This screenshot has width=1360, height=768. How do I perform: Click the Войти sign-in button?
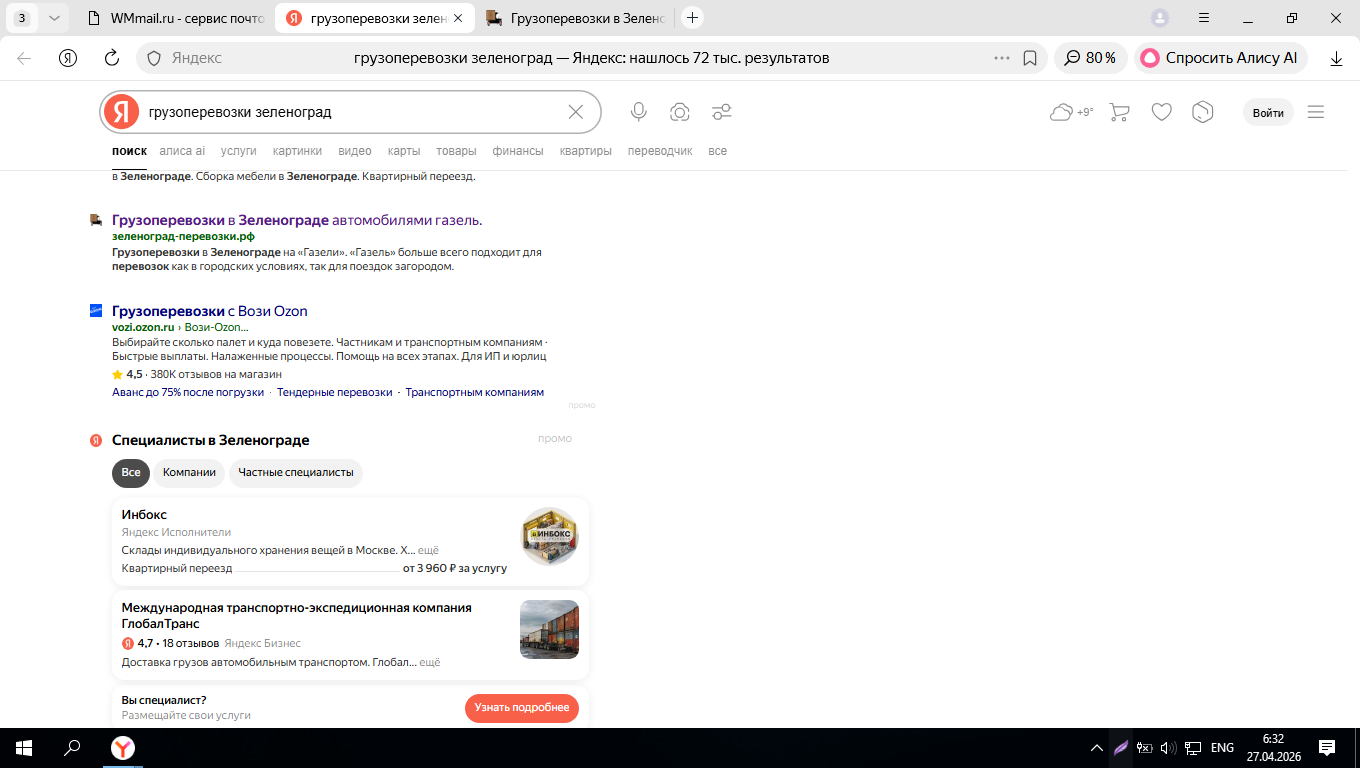1268,112
